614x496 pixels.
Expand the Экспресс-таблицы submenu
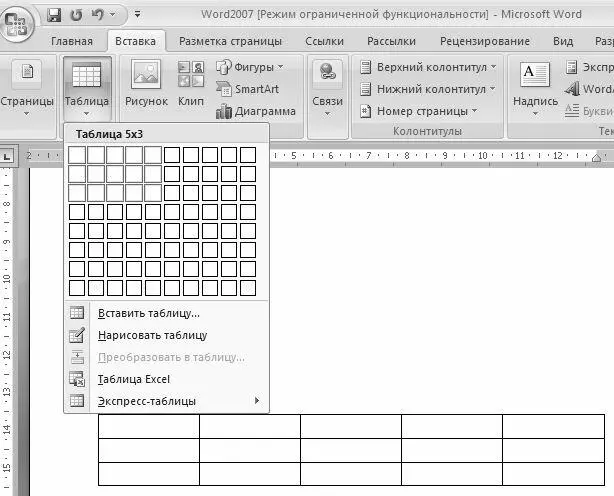tap(167, 401)
